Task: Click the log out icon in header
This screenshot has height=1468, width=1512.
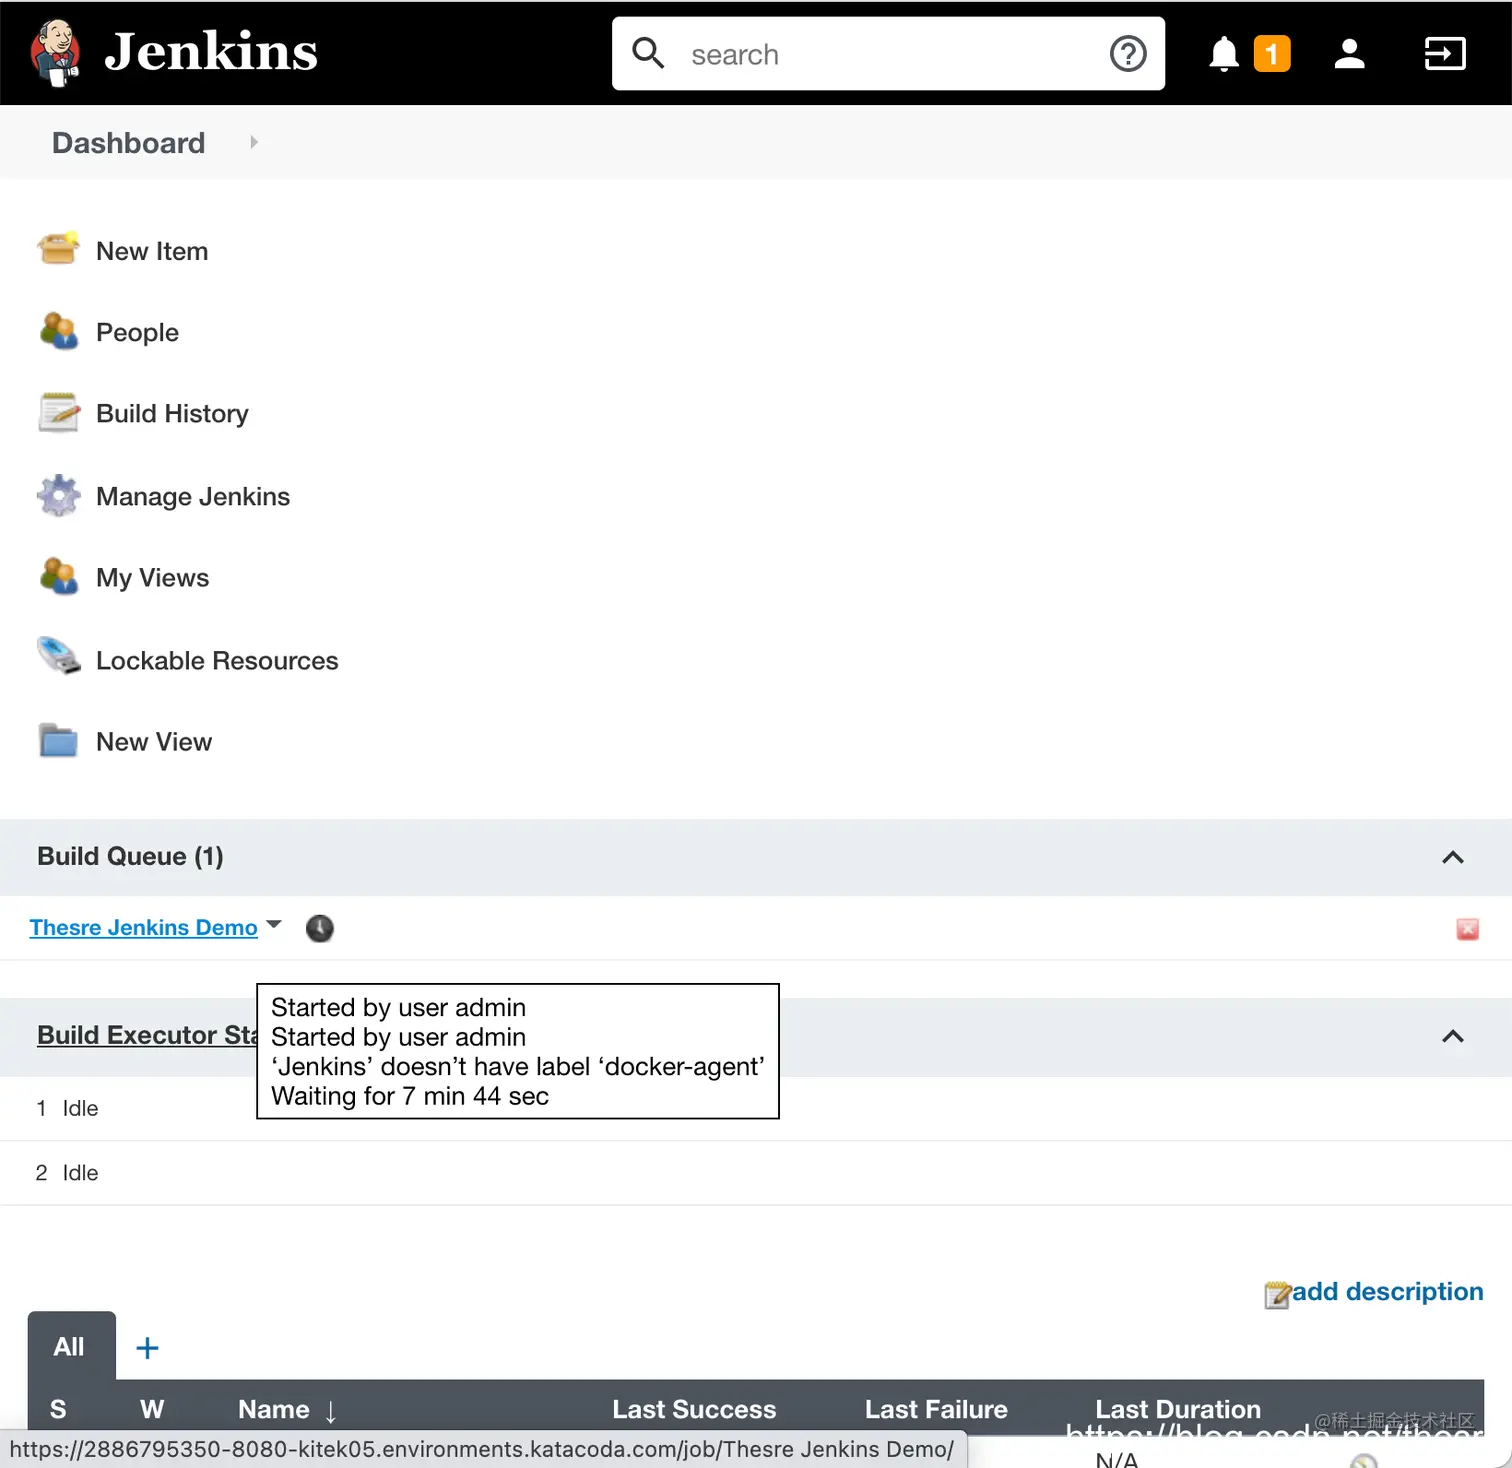Action: tap(1445, 53)
